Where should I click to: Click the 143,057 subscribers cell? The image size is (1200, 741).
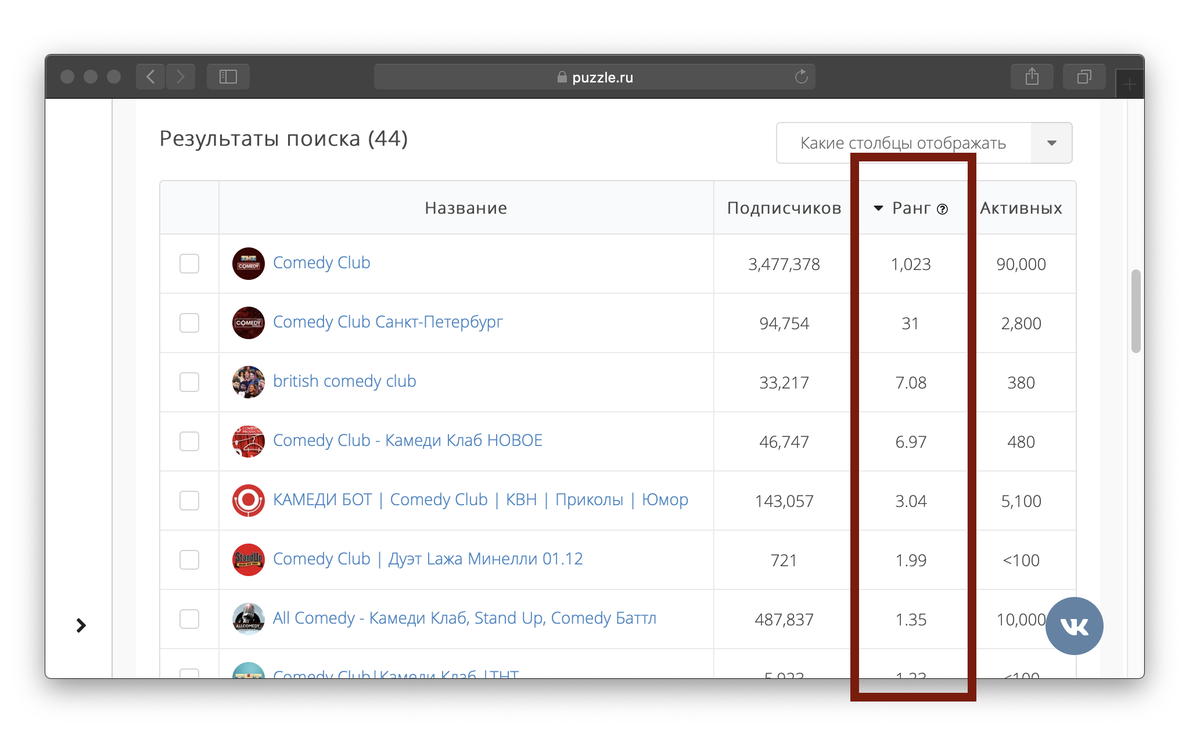[x=784, y=500]
